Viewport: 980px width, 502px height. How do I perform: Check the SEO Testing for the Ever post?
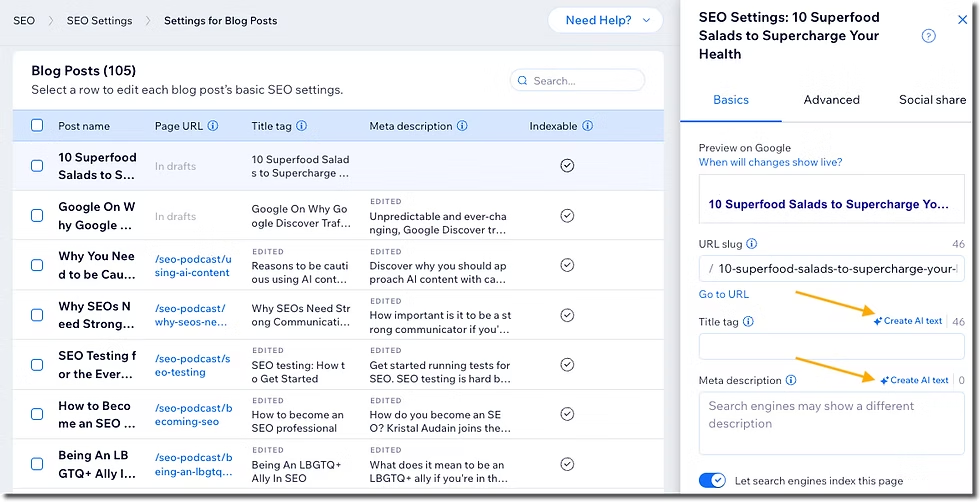click(x=37, y=364)
